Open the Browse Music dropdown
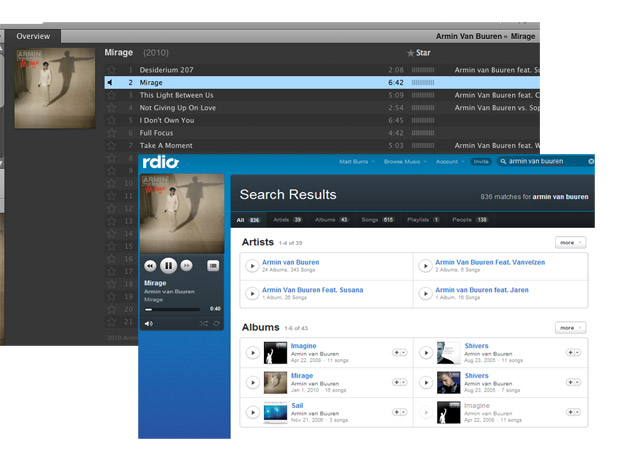 (x=405, y=162)
